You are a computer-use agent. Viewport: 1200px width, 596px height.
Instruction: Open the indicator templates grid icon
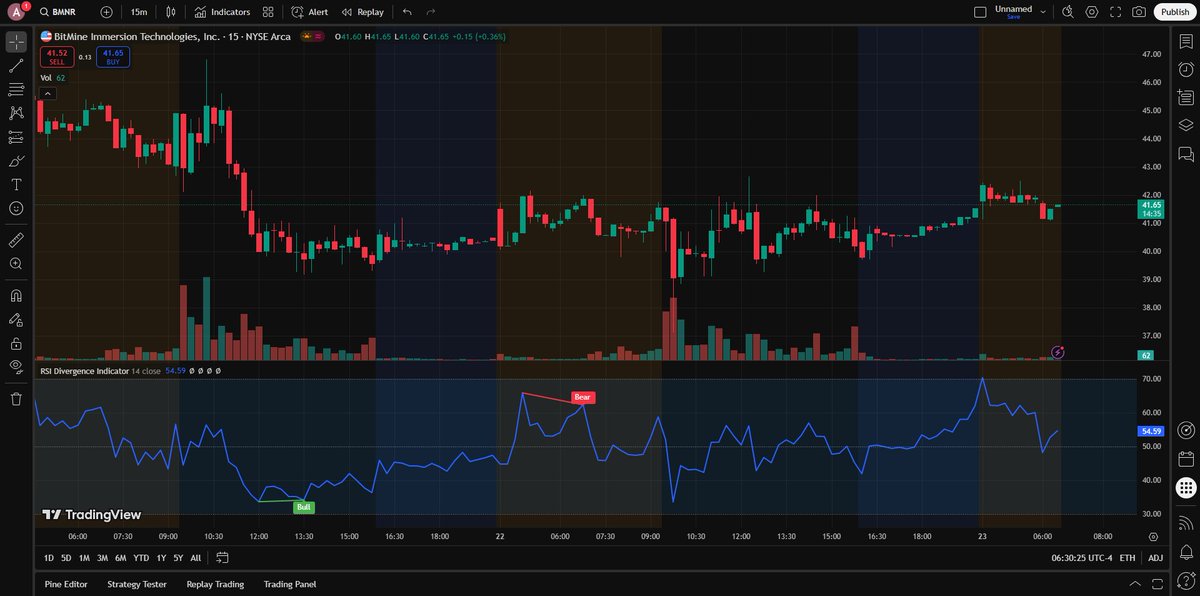coord(268,12)
